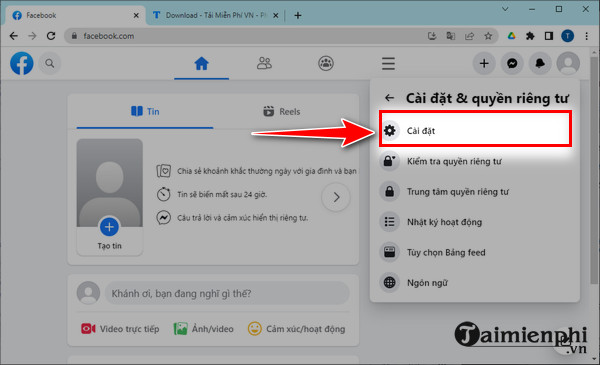This screenshot has height=365, width=600.
Task: Bookmark this page with the star
Action: point(488,36)
